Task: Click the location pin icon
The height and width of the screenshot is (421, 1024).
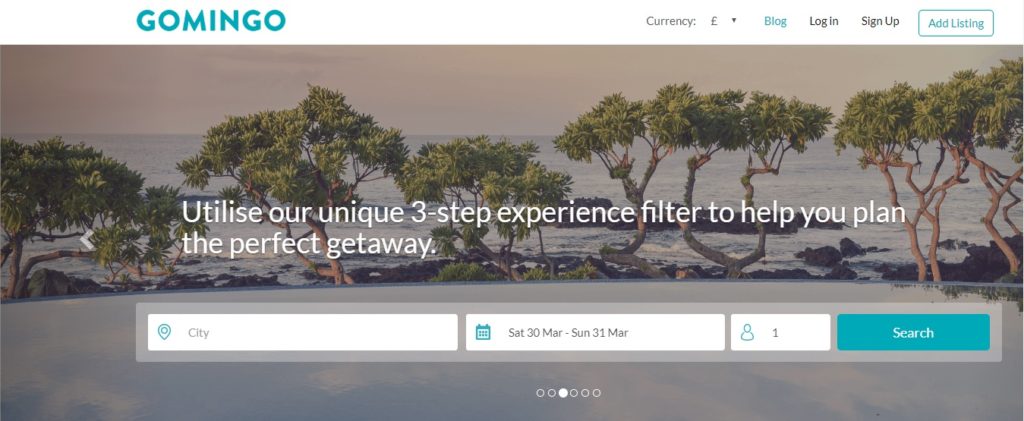Action: (x=165, y=332)
